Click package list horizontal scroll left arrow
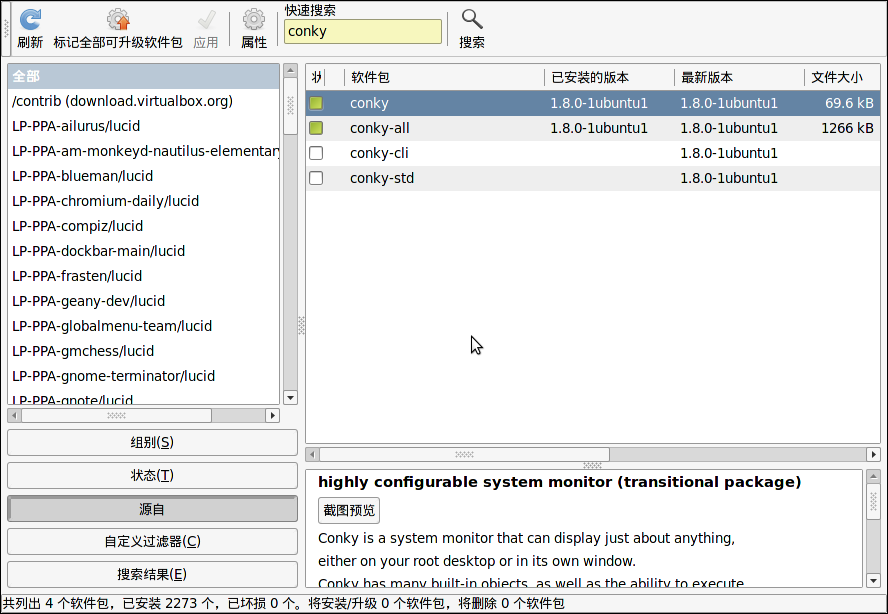Image resolution: width=888 pixels, height=614 pixels. tap(313, 454)
